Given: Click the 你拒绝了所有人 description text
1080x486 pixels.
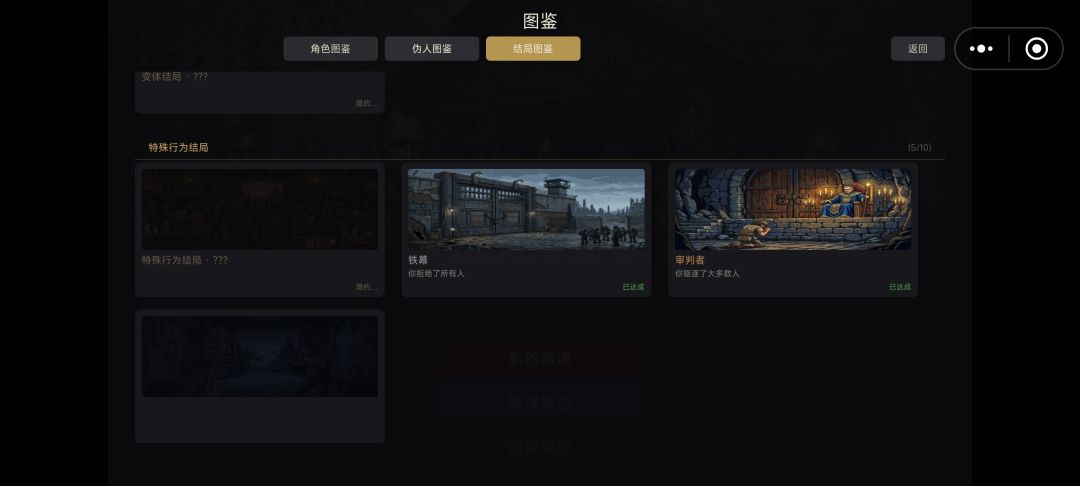Looking at the screenshot, I should (436, 273).
